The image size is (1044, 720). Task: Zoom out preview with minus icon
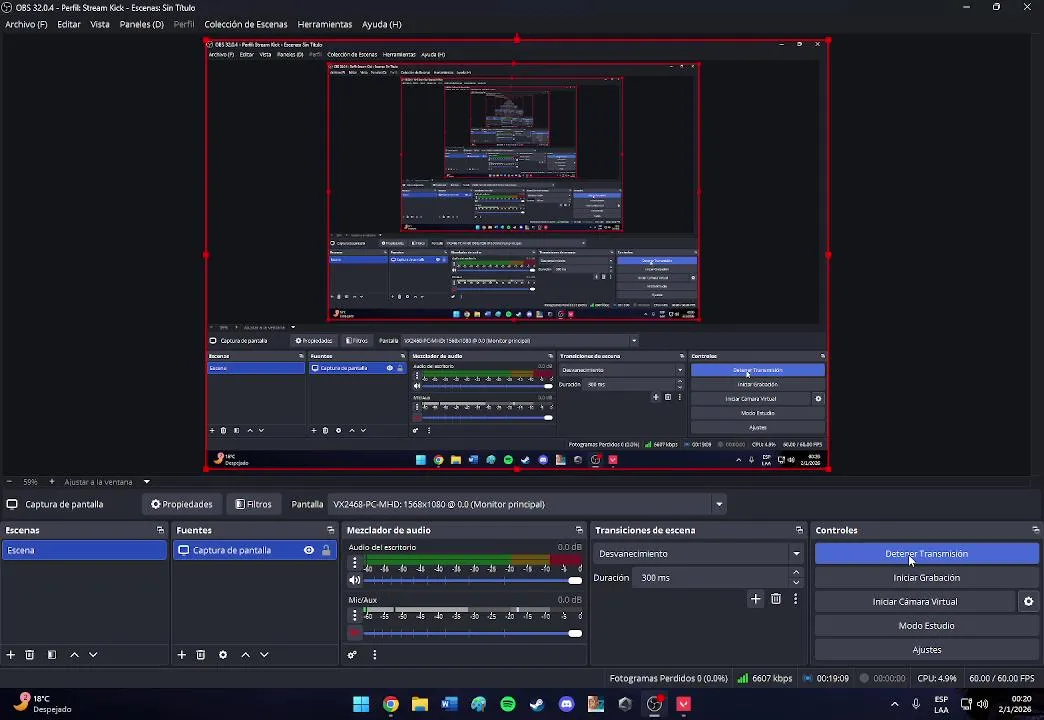click(x=9, y=482)
